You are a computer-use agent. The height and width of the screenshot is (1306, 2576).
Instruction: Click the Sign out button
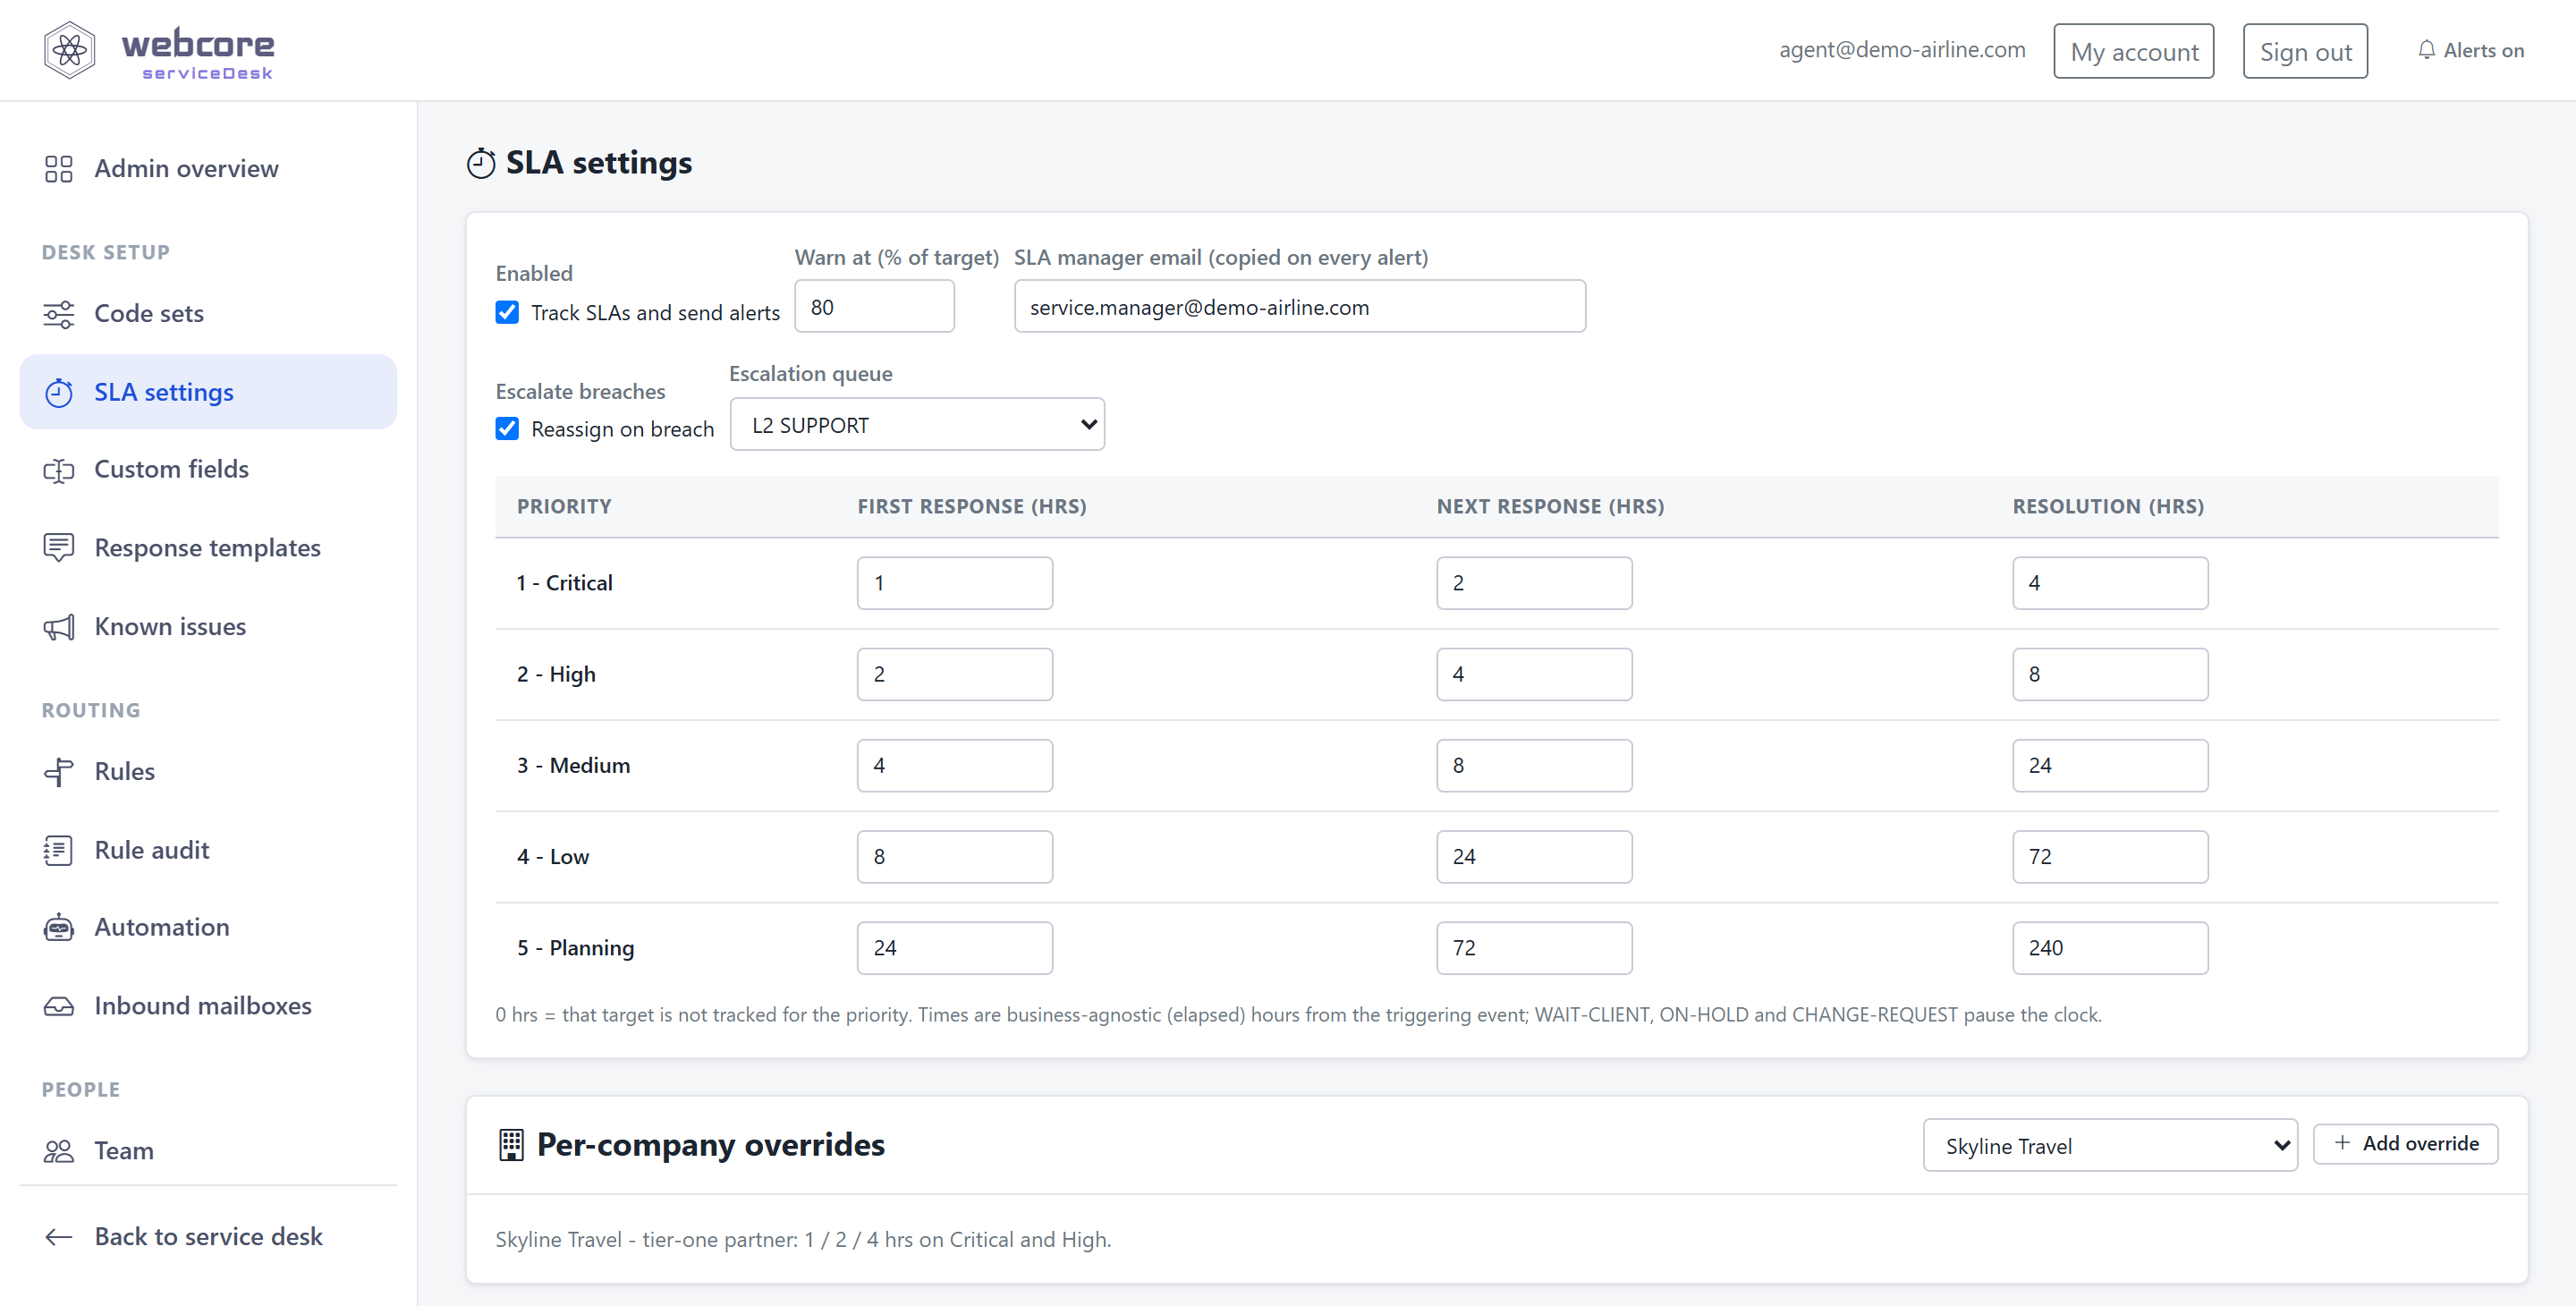click(2305, 51)
